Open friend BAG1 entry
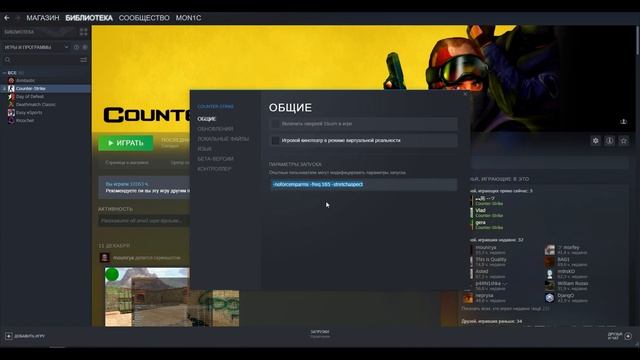The height and width of the screenshot is (360, 640). pyautogui.click(x=567, y=262)
